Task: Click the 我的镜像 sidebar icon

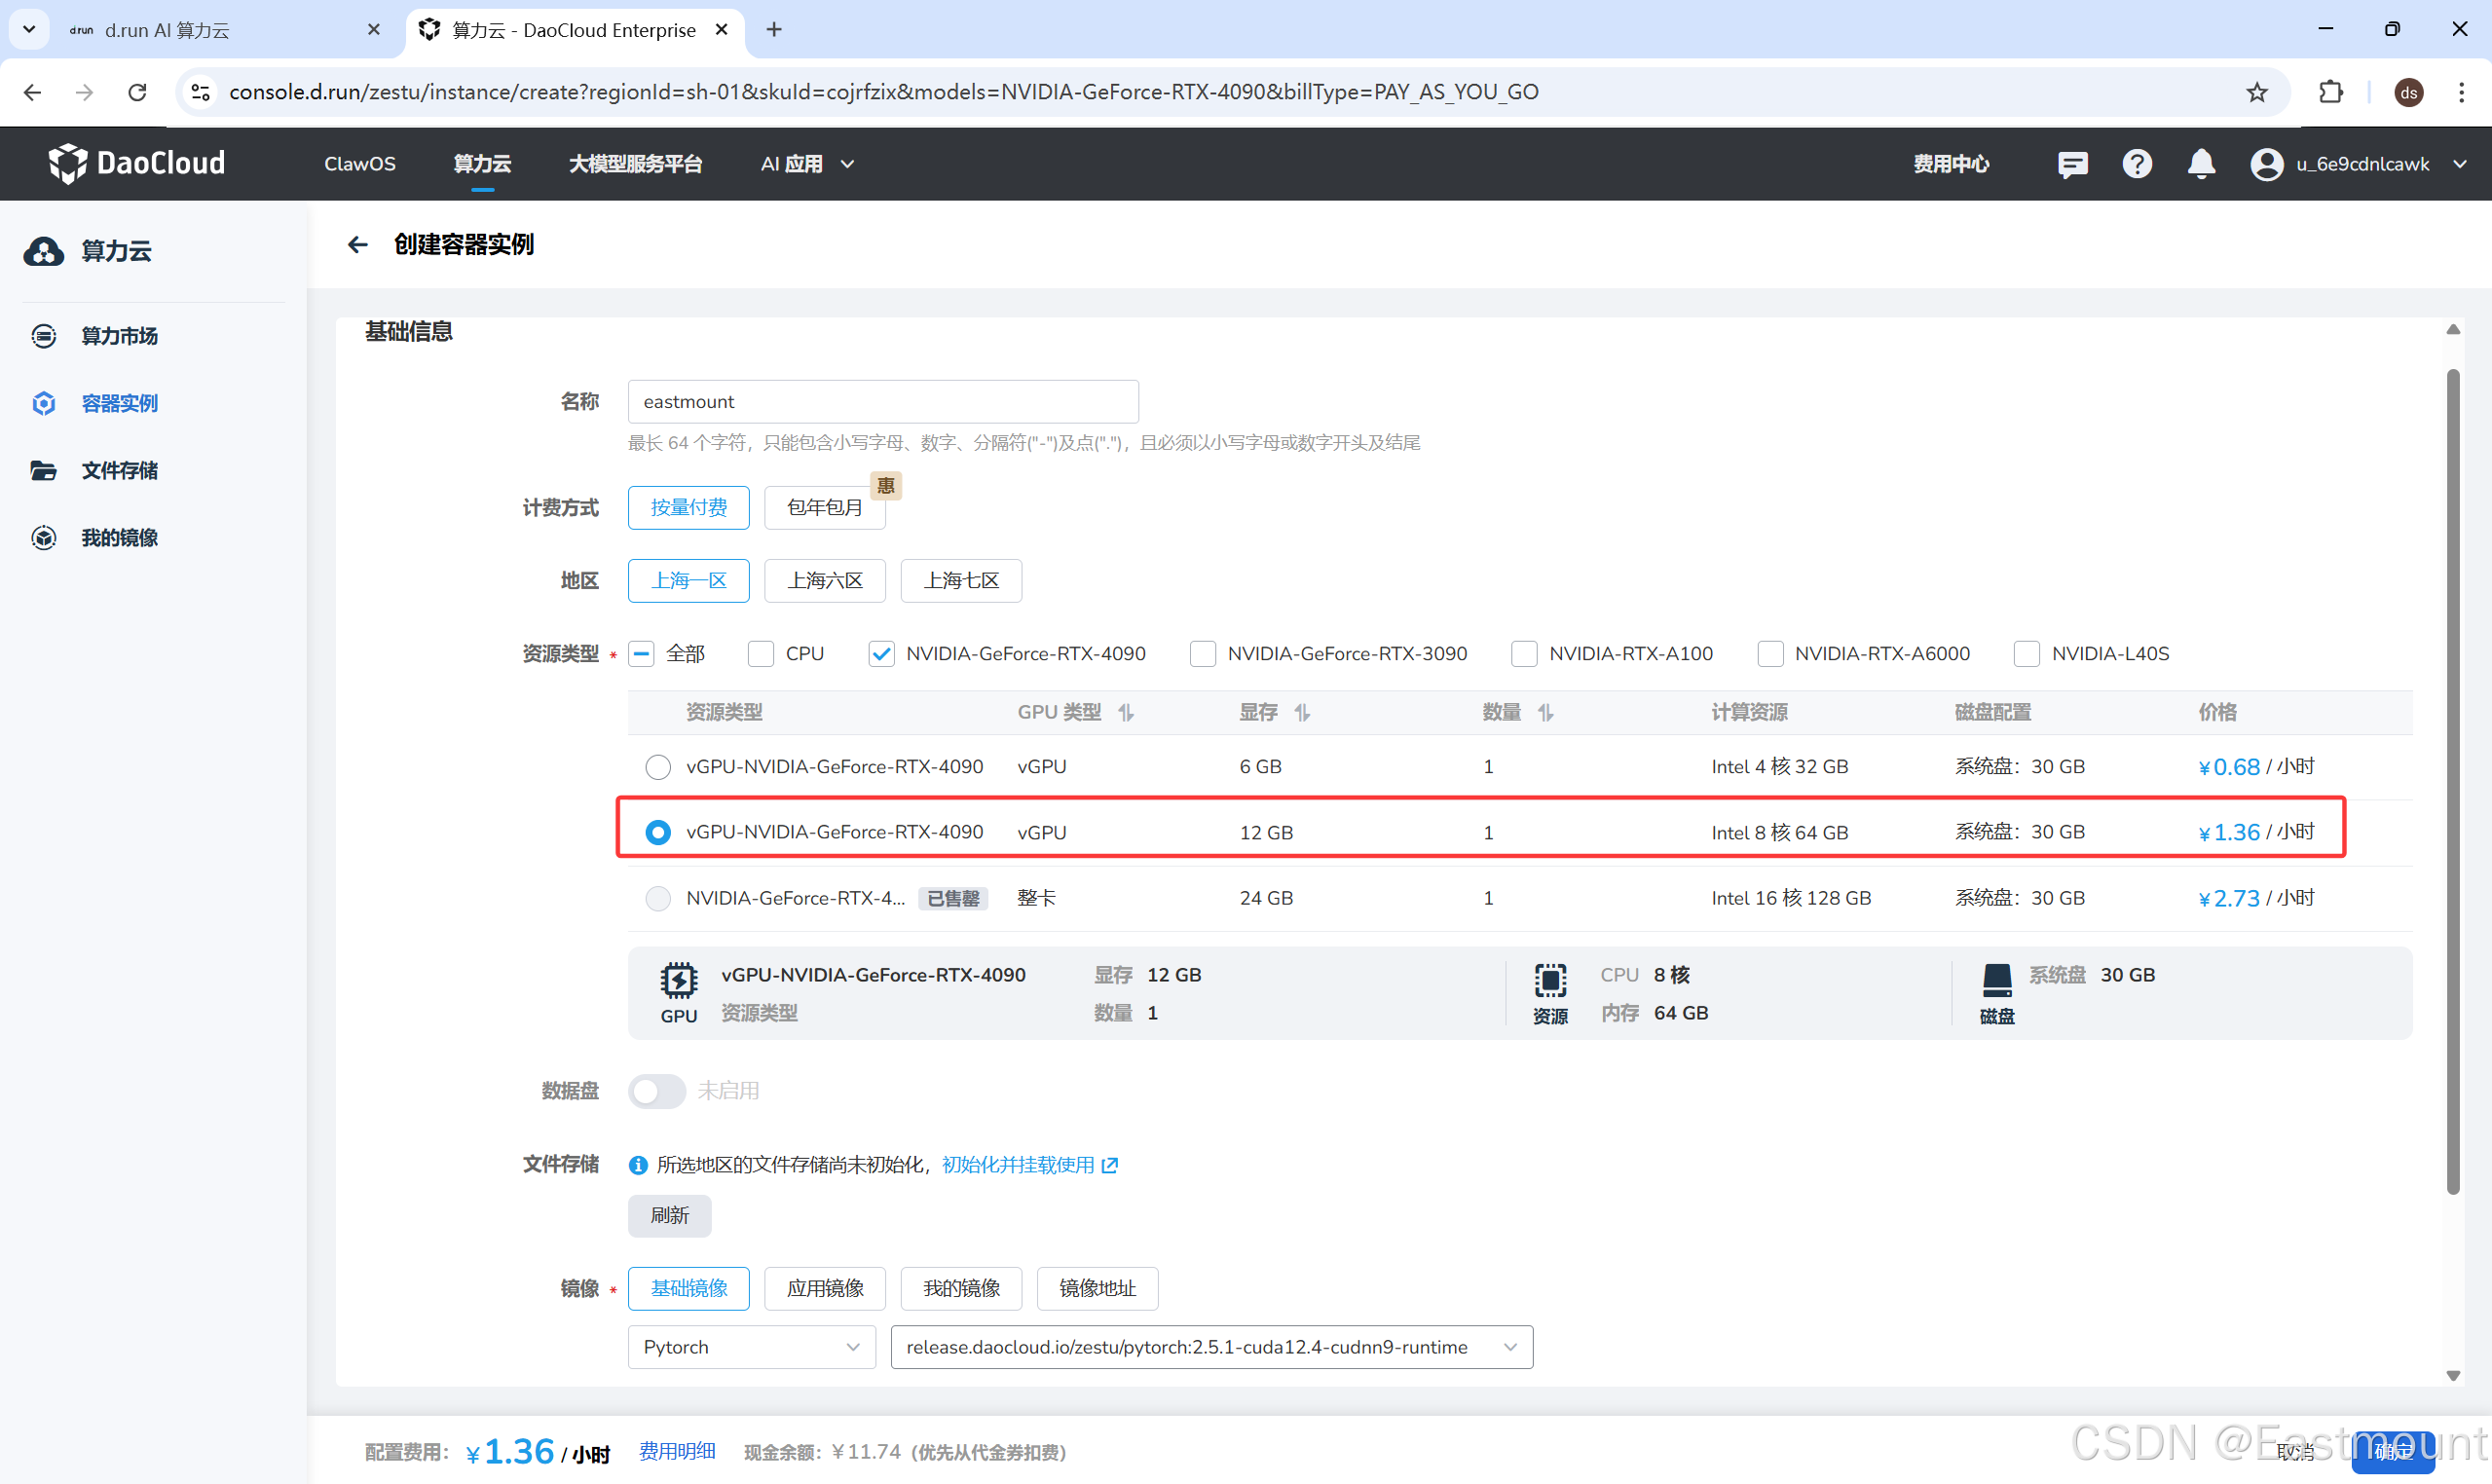Action: [x=44, y=538]
